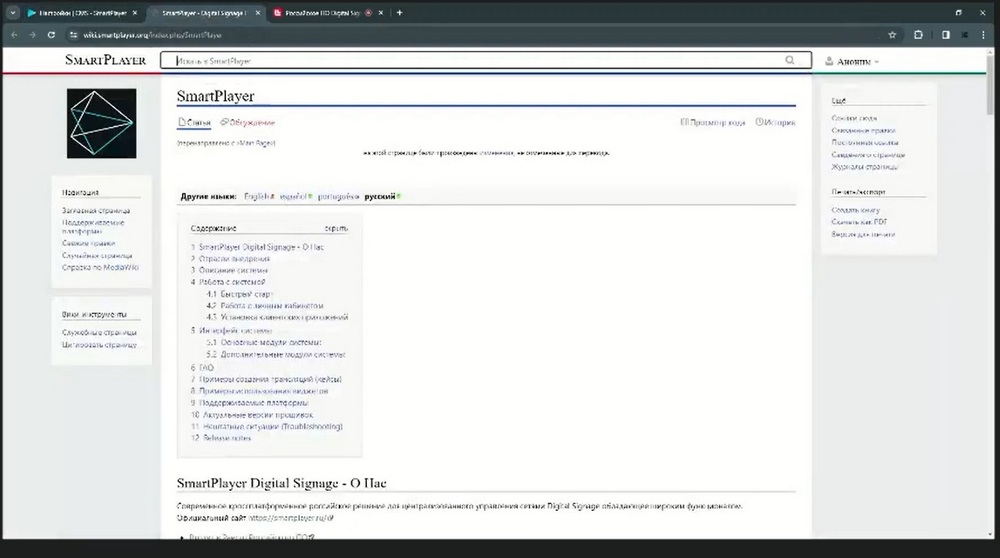This screenshot has width=1000, height=558.
Task: Click the search magnifier icon
Action: [790, 60]
